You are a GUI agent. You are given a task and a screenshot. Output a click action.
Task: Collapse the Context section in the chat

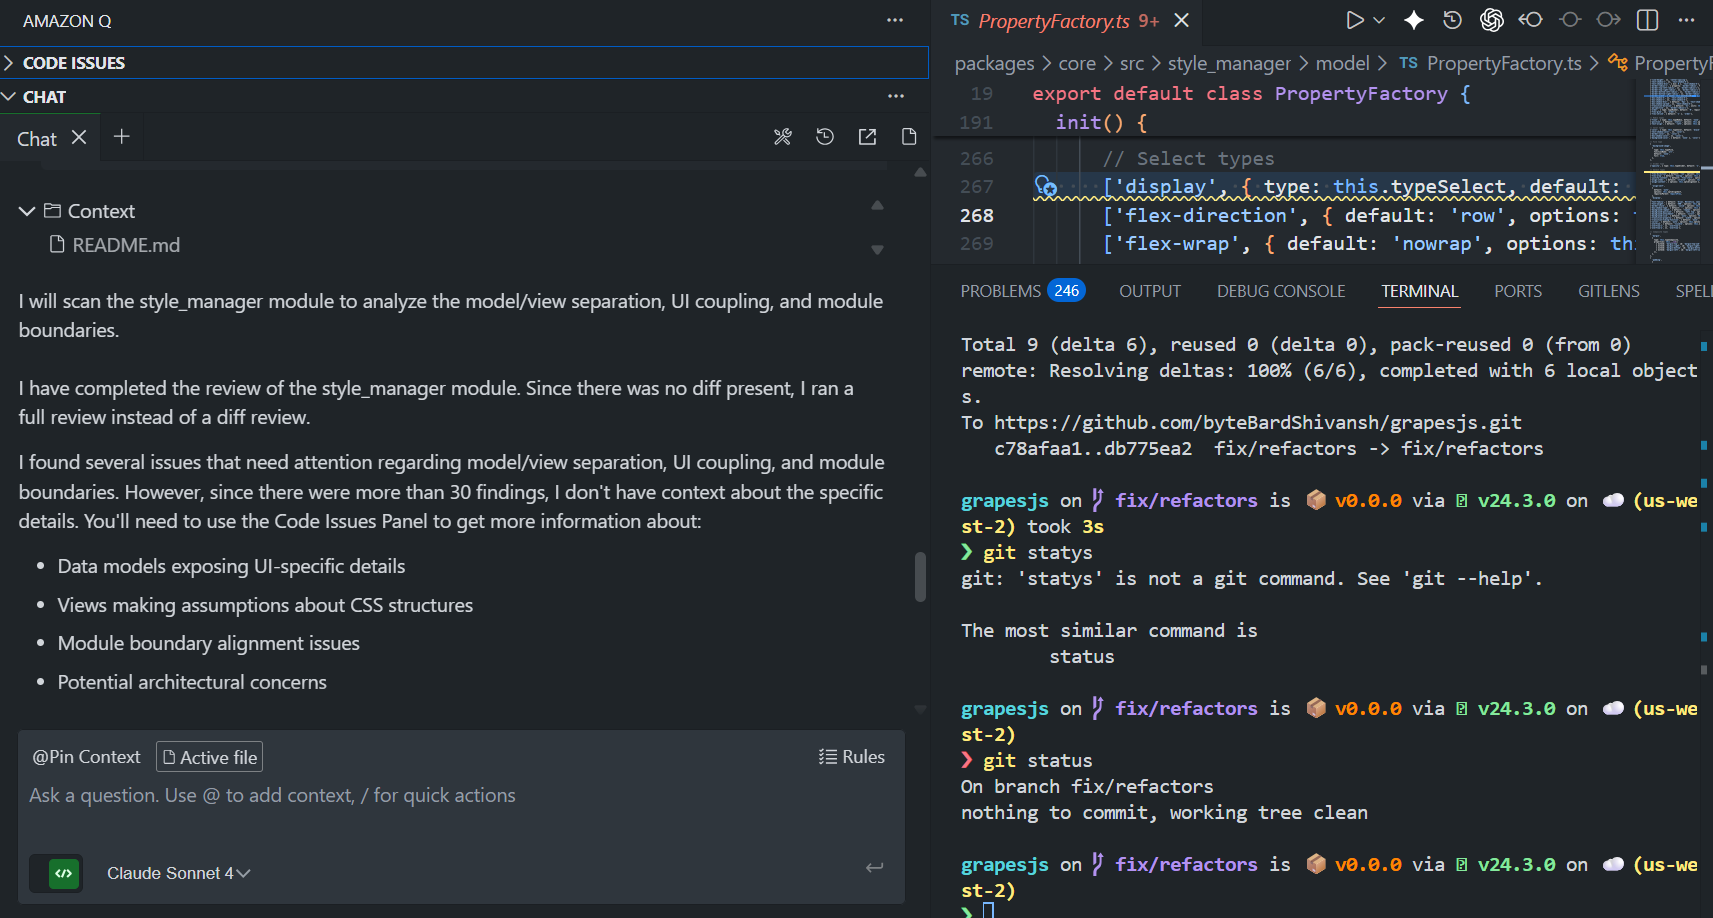26,211
